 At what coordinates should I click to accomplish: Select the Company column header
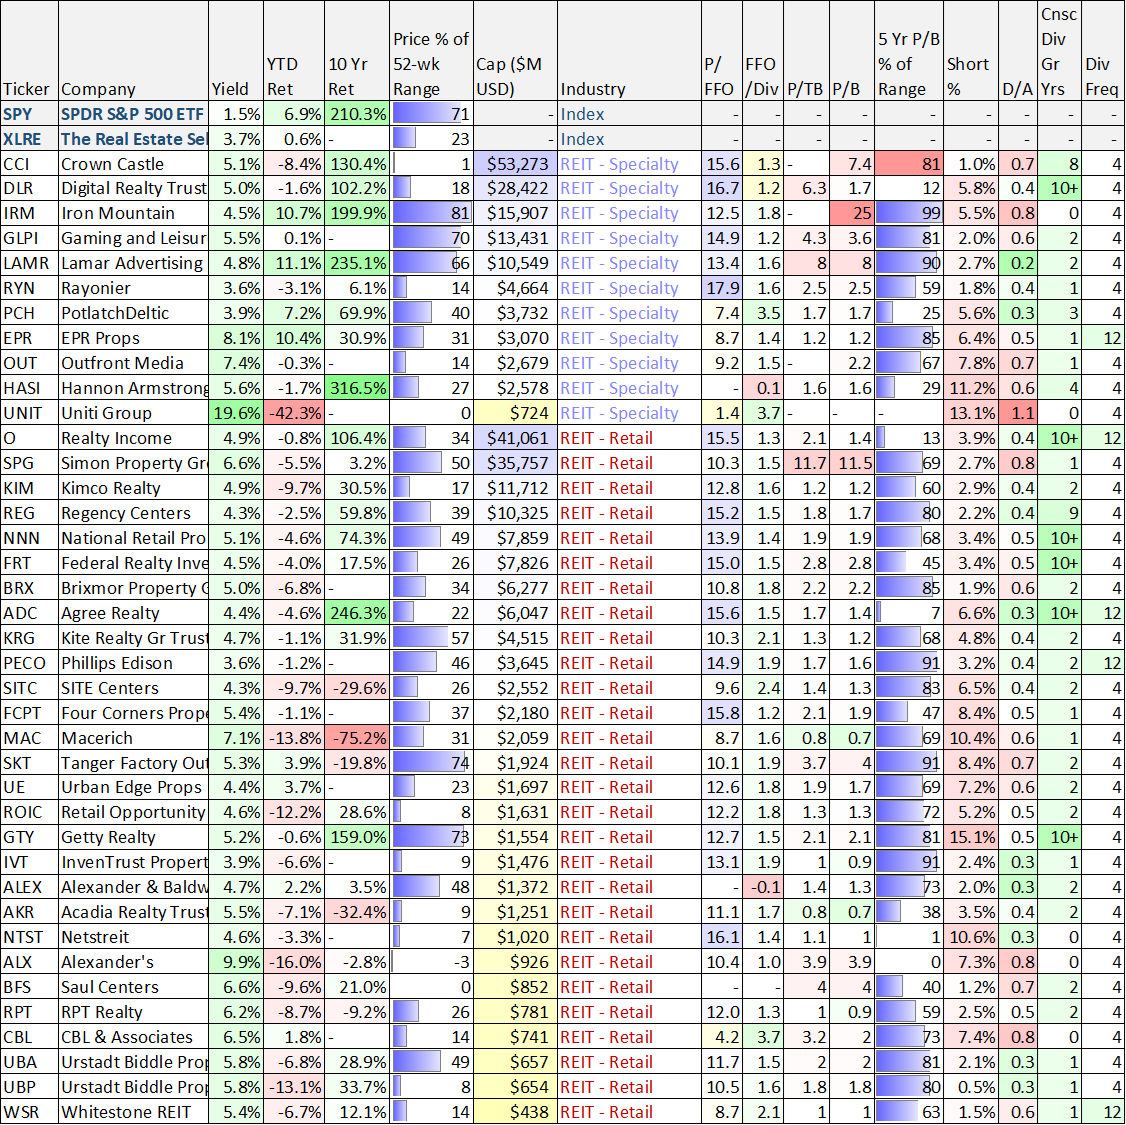click(134, 51)
